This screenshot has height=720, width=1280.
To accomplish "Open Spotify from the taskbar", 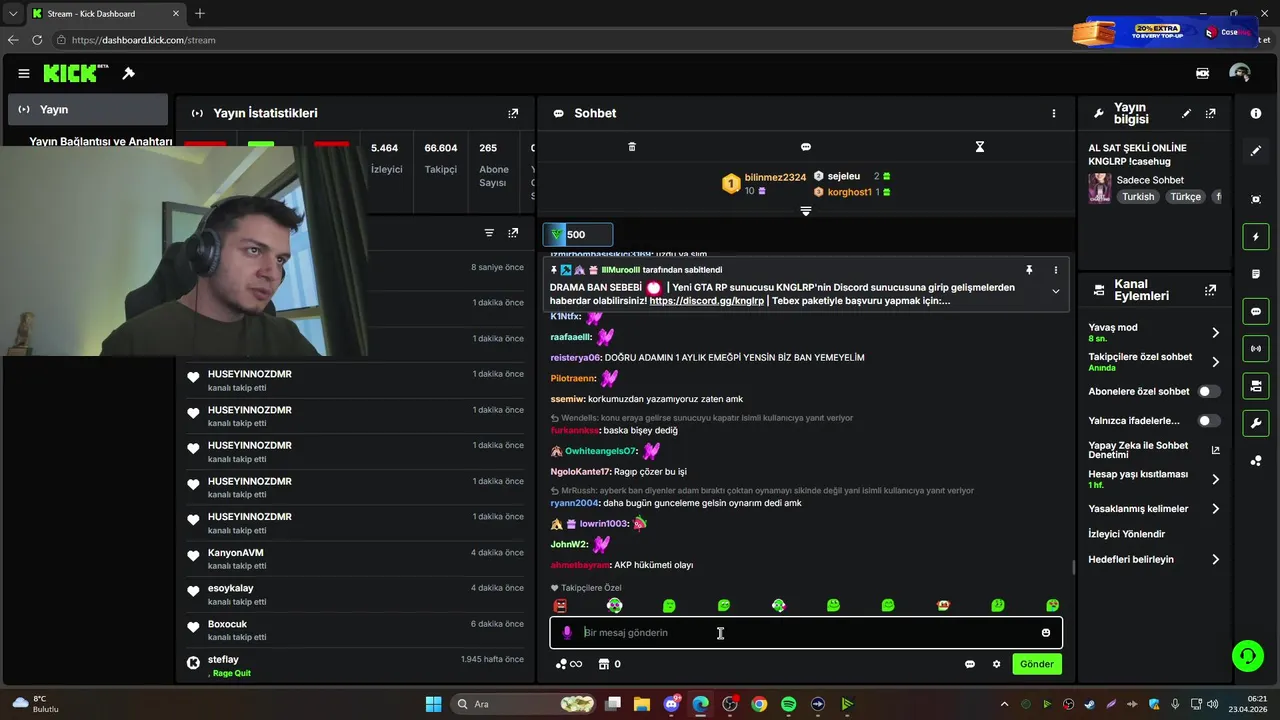I will (x=788, y=704).
